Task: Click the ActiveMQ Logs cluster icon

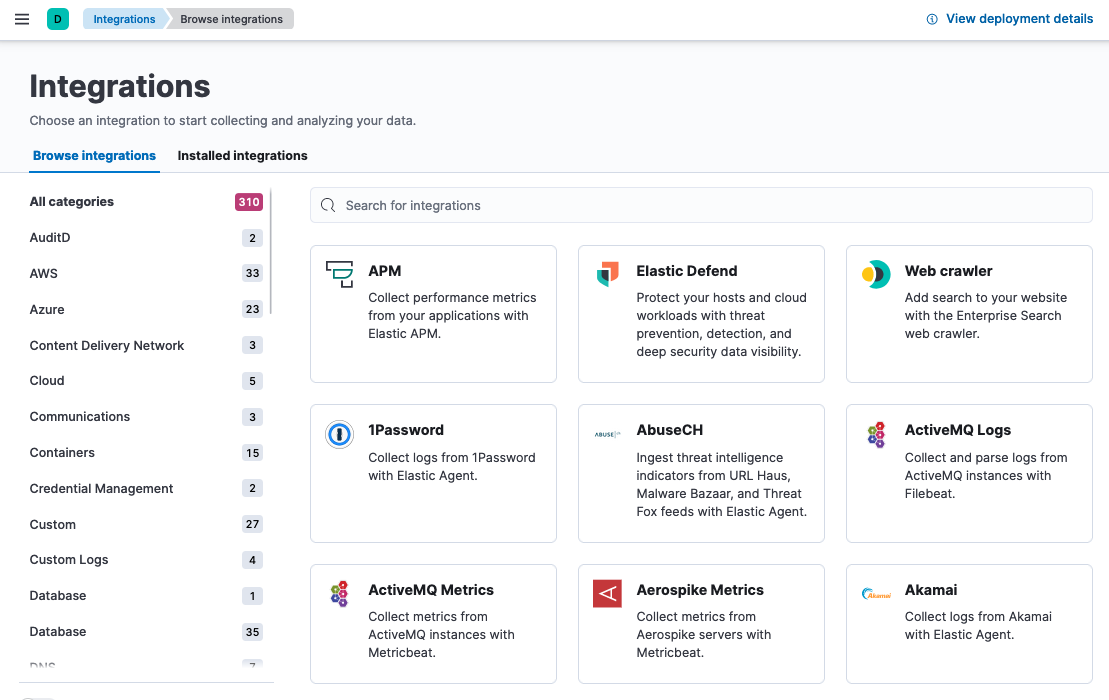Action: (x=876, y=432)
